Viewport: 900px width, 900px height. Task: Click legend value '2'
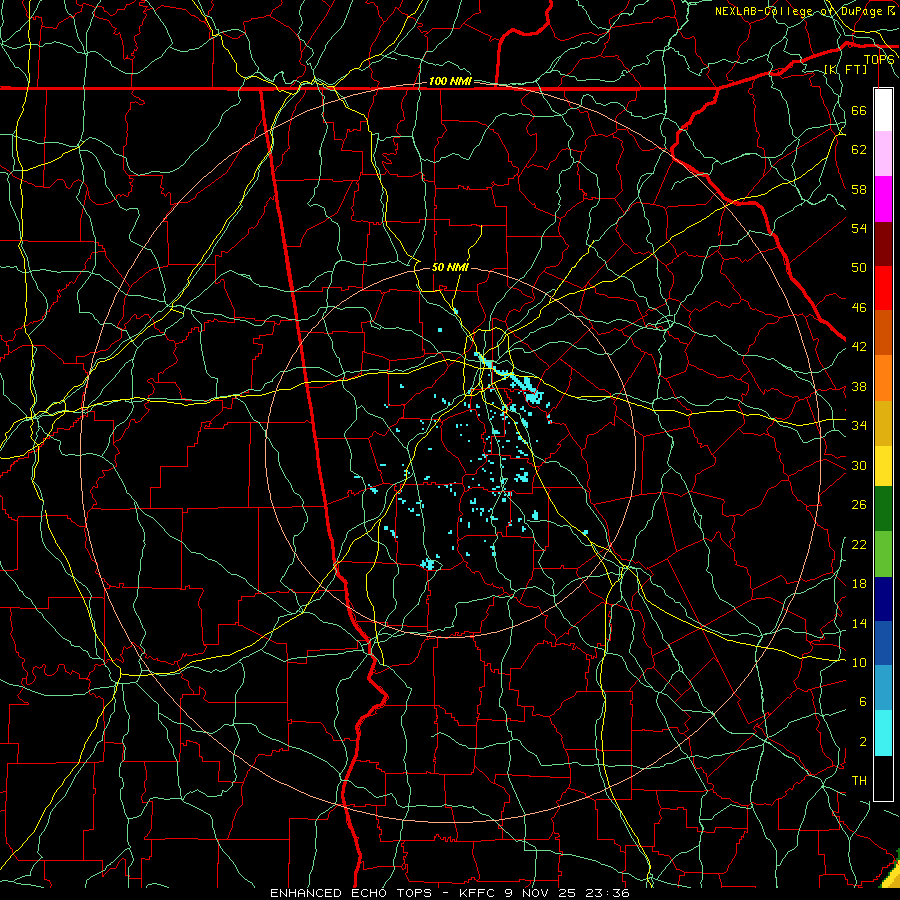[x=862, y=742]
